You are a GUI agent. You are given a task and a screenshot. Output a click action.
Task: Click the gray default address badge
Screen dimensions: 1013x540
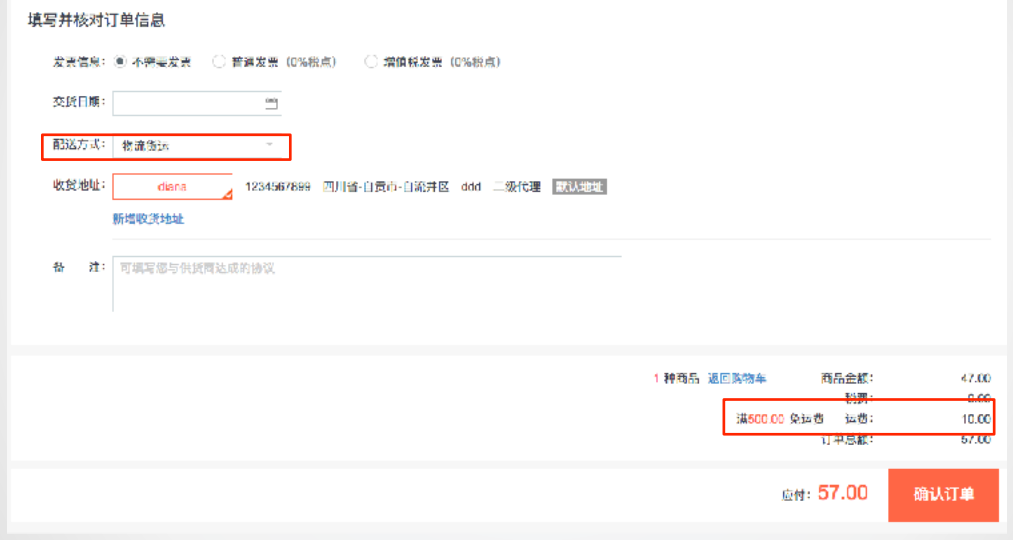[579, 187]
